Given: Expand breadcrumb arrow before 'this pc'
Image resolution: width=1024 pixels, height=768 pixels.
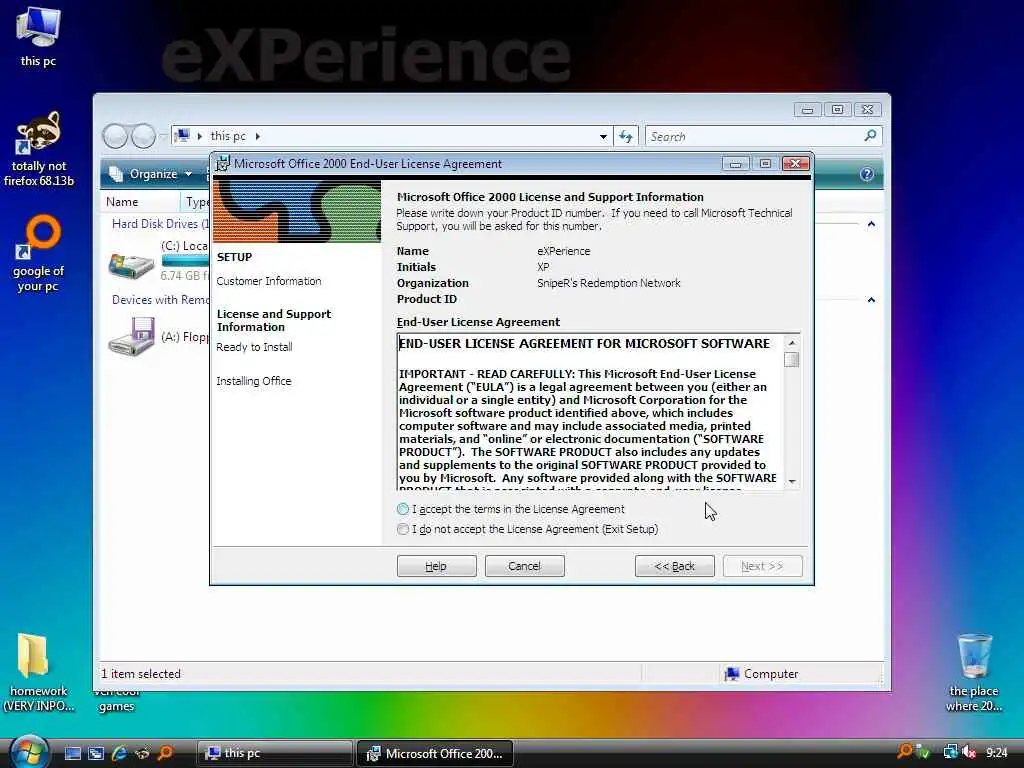Looking at the screenshot, I should tap(200, 136).
